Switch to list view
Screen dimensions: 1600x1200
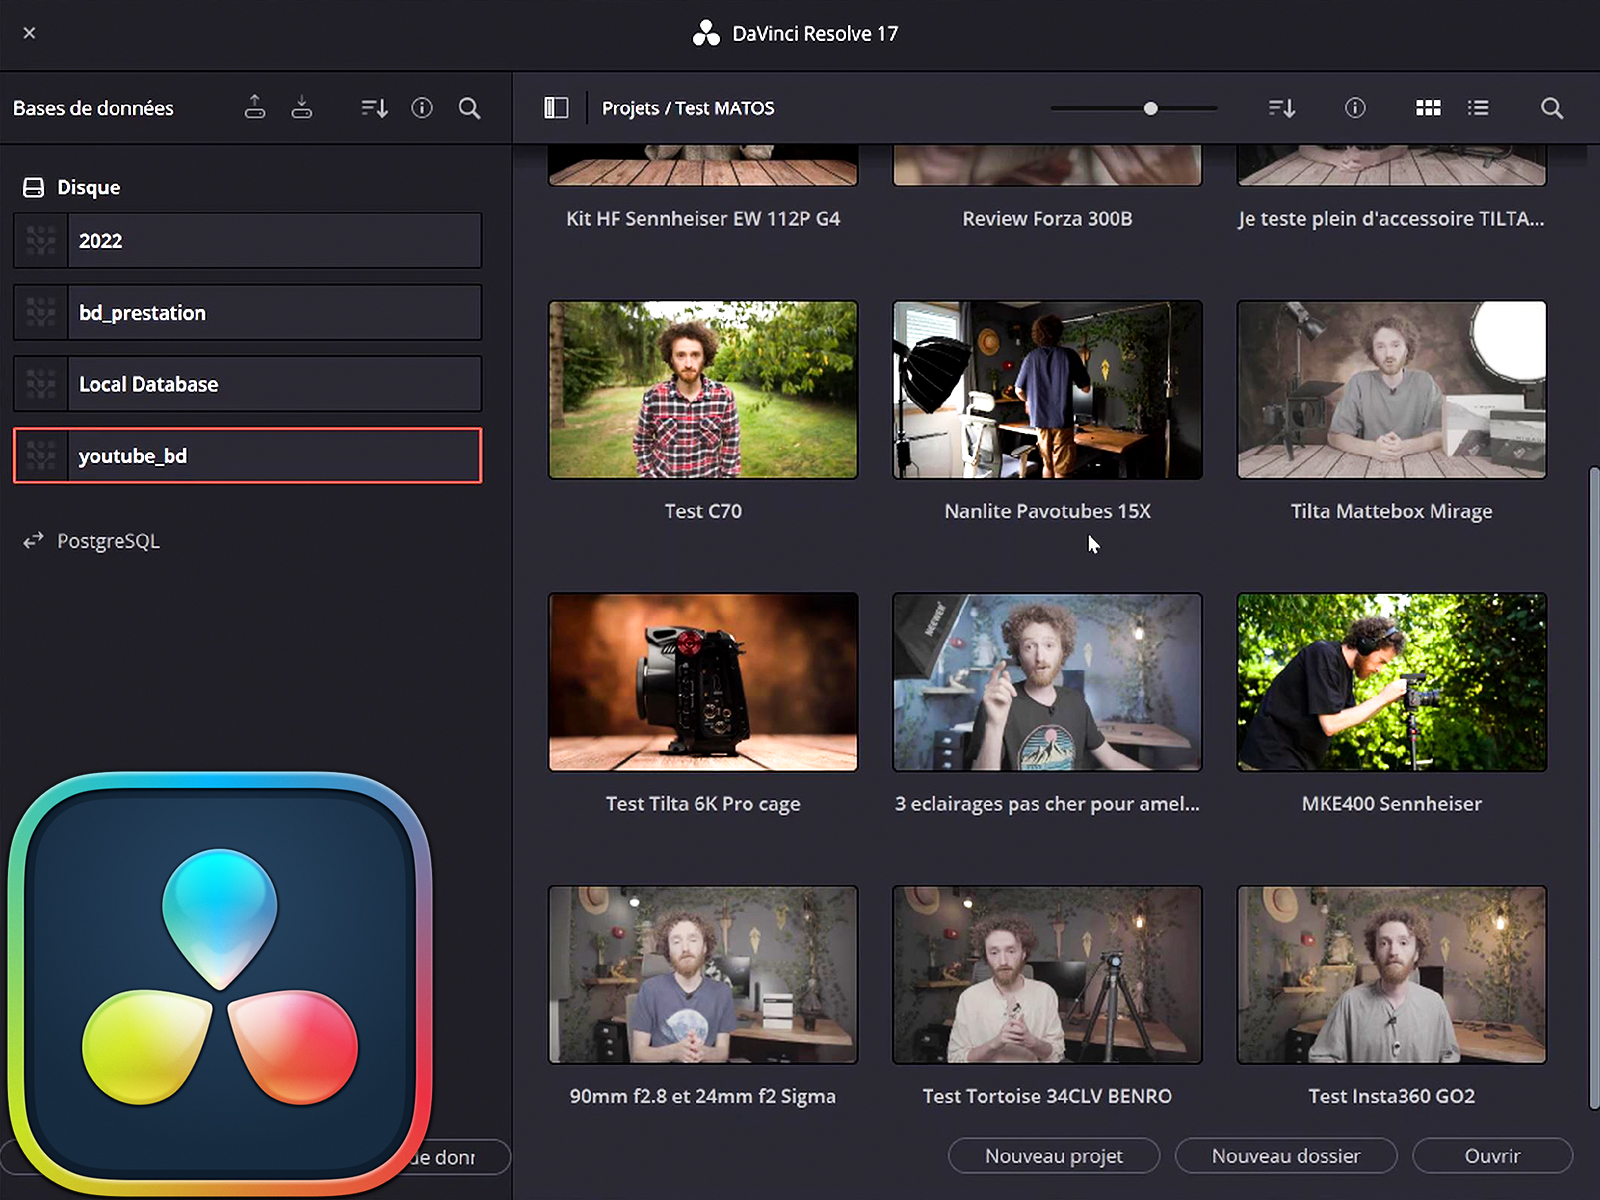tap(1478, 107)
